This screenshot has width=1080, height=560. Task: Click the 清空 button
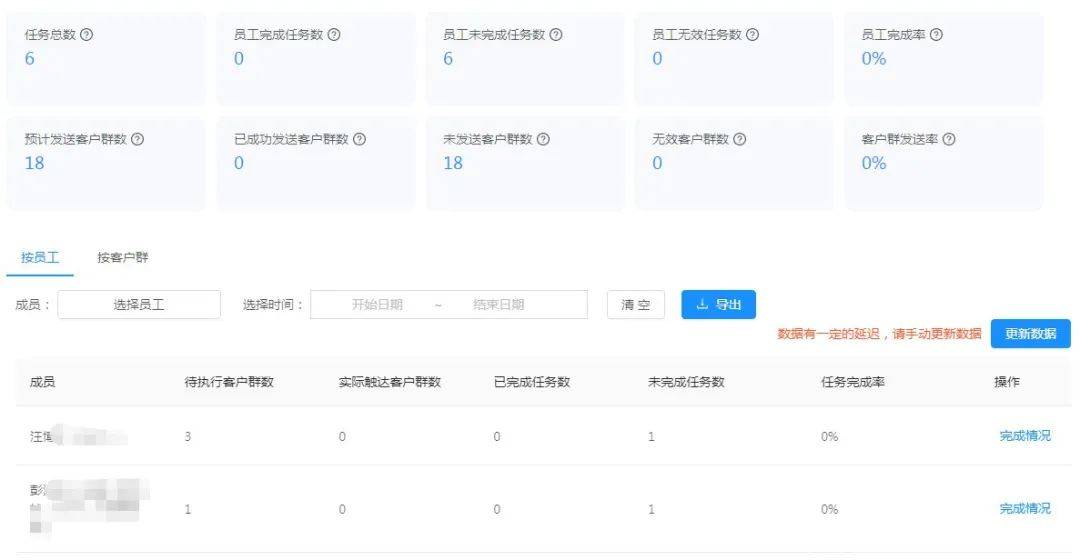pos(636,304)
